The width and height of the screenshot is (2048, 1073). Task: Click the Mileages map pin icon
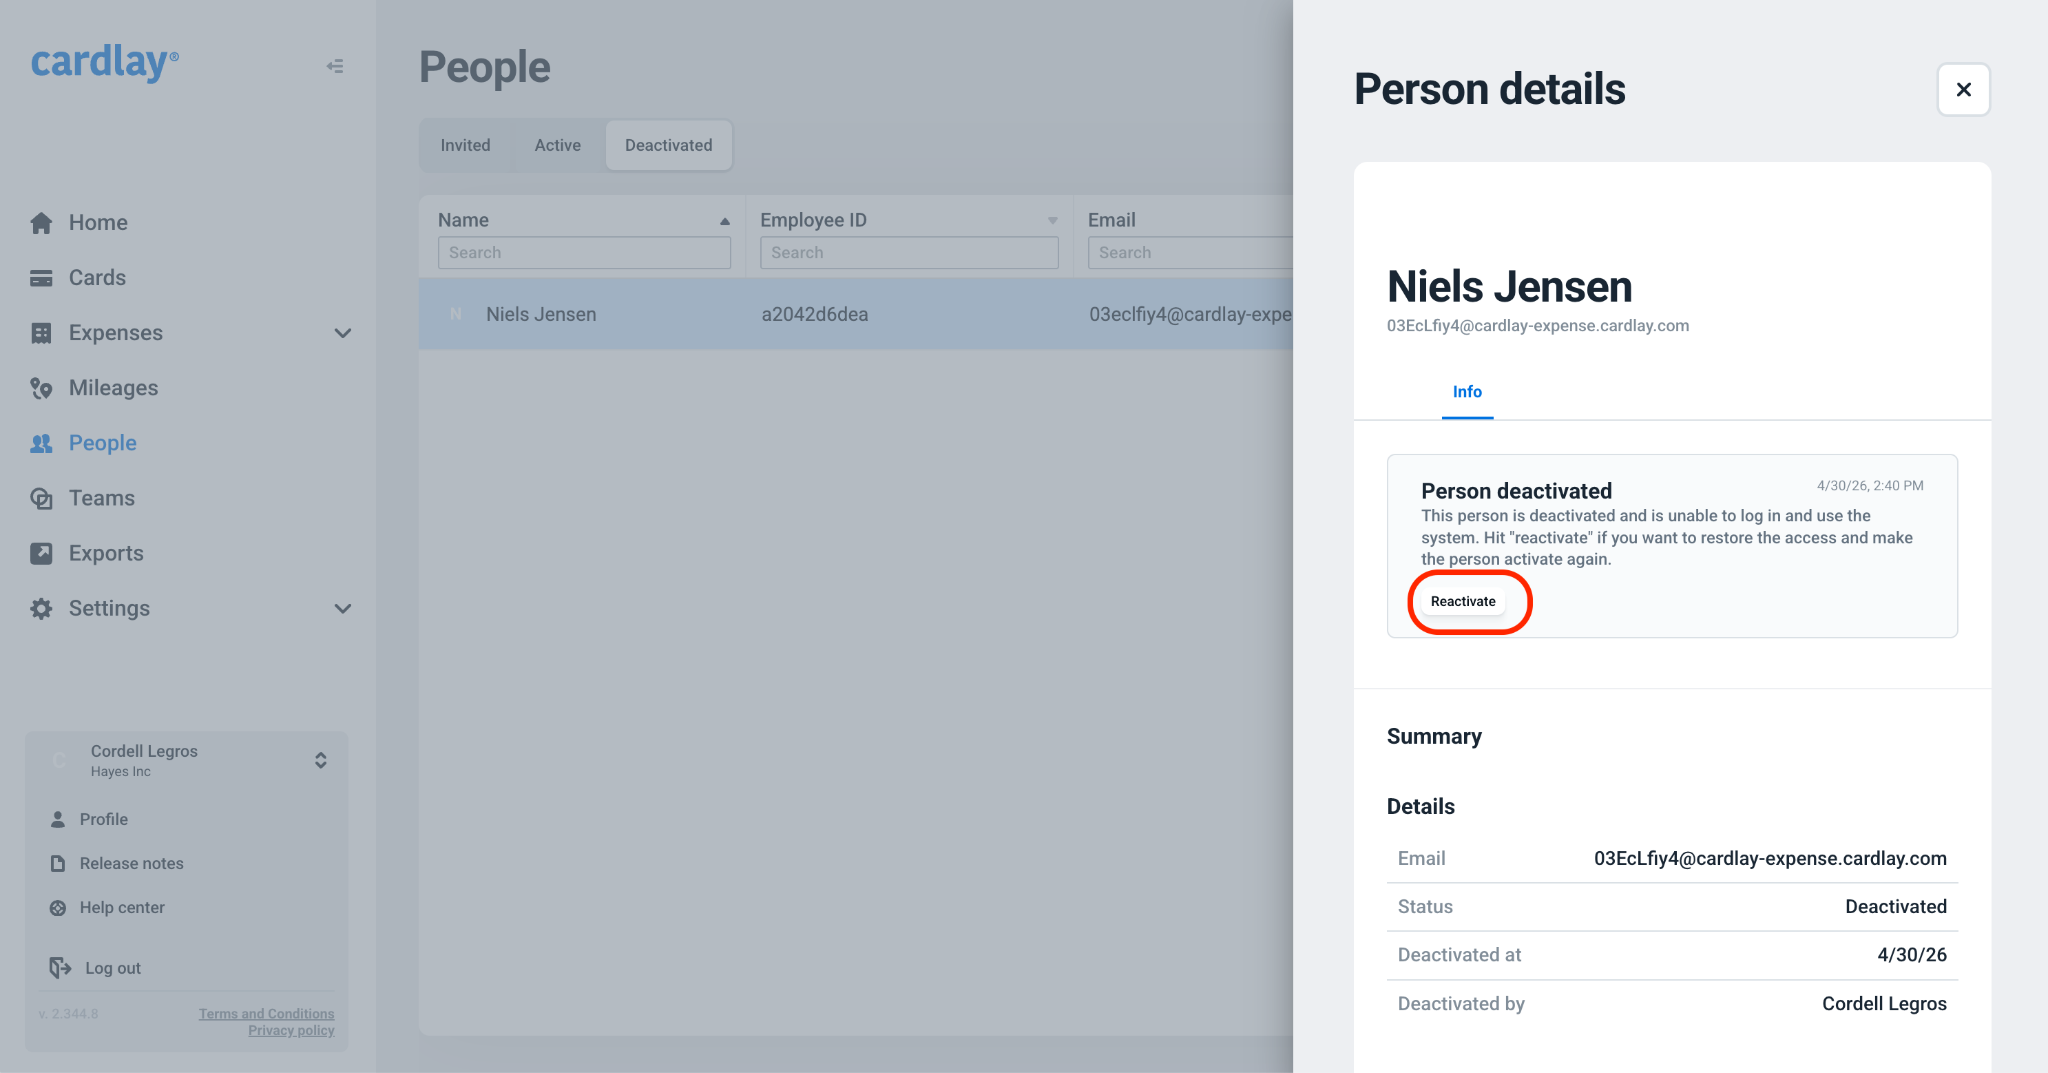(x=41, y=388)
